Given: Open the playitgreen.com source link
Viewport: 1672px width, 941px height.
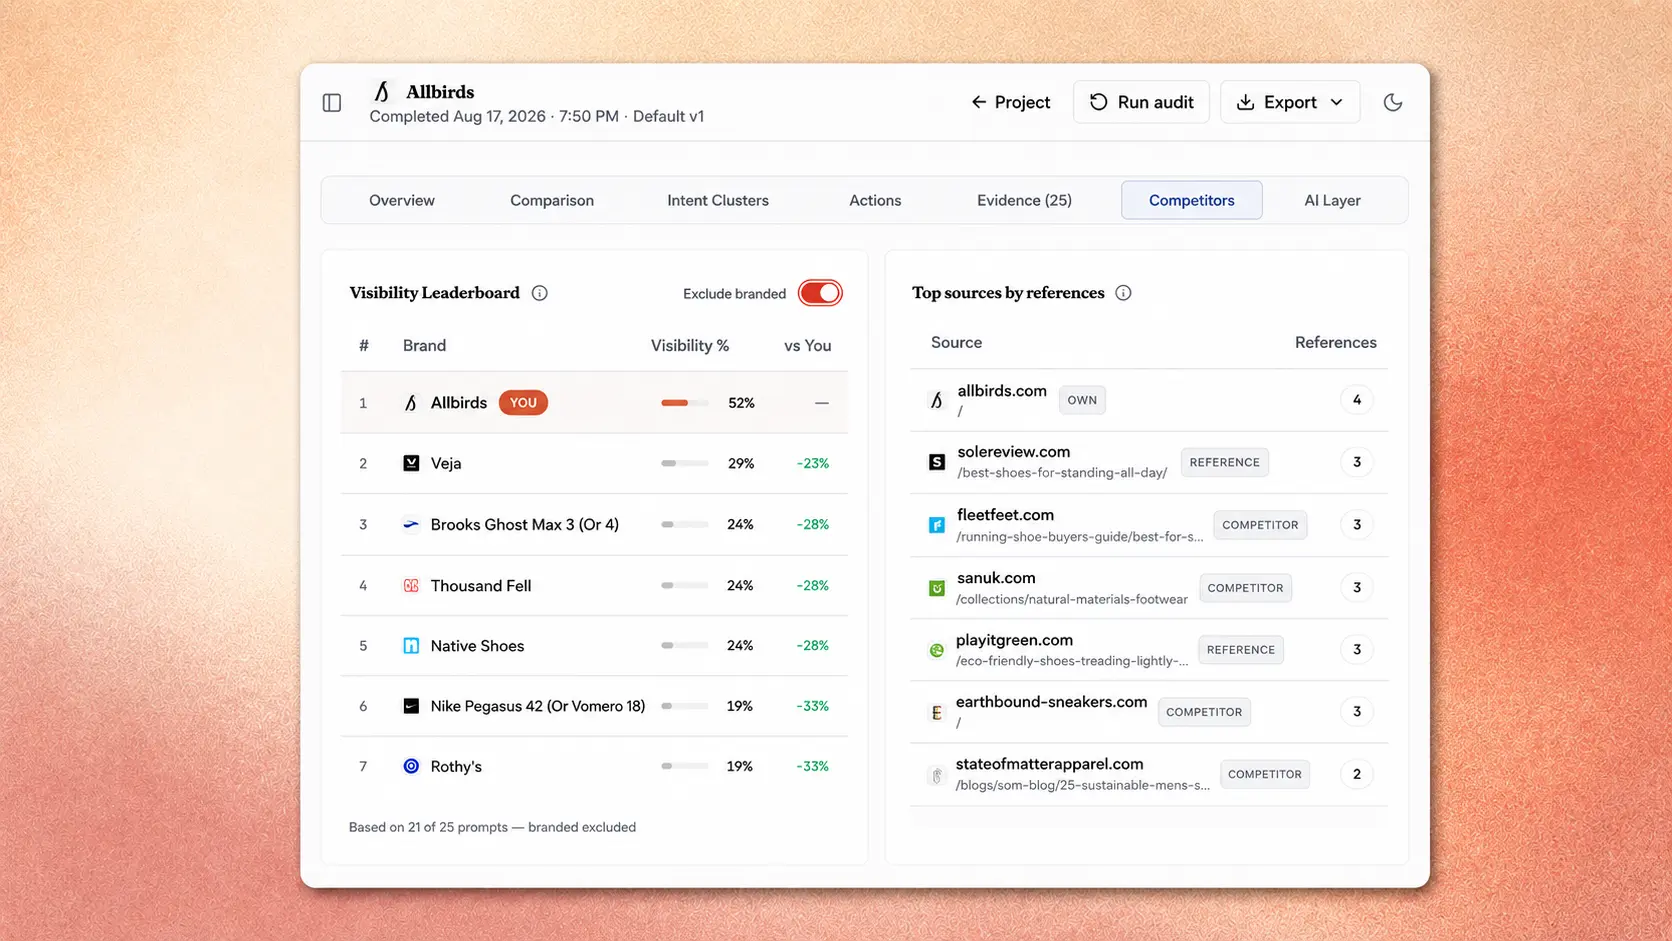Looking at the screenshot, I should (1014, 640).
